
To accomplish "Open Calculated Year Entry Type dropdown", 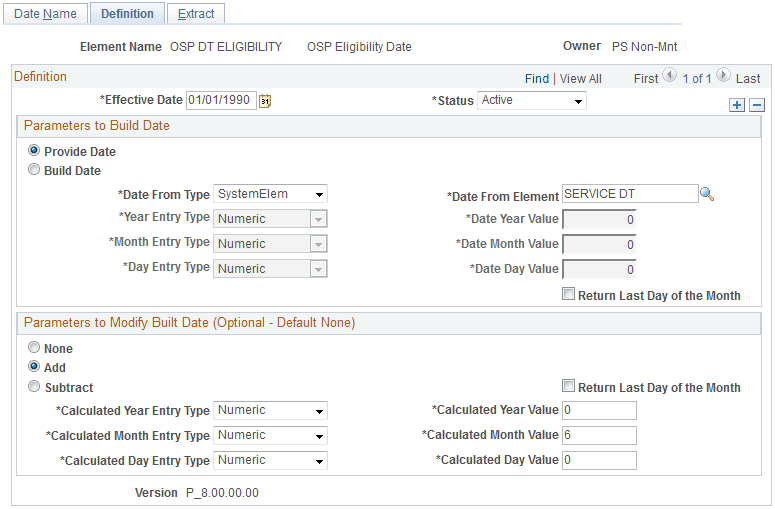I will (270, 411).
